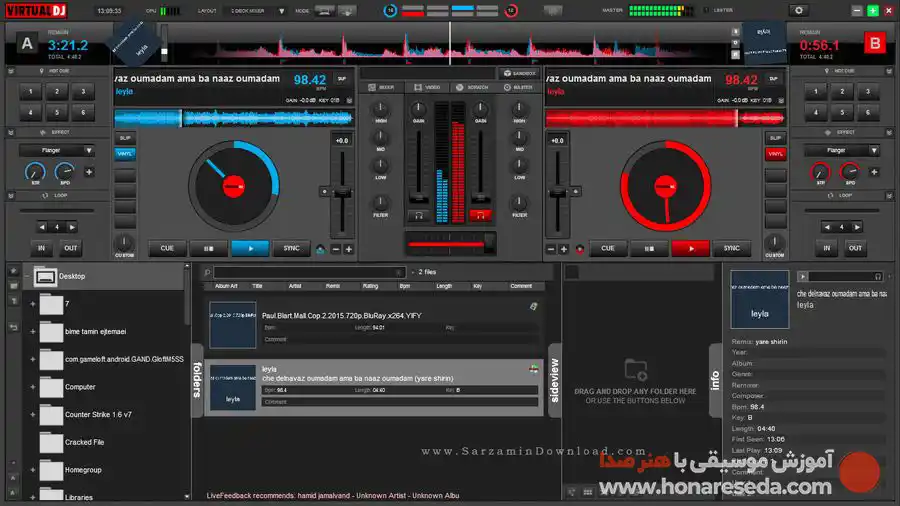Click CUE button on deck A
Image resolution: width=900 pixels, height=506 pixels.
167,248
